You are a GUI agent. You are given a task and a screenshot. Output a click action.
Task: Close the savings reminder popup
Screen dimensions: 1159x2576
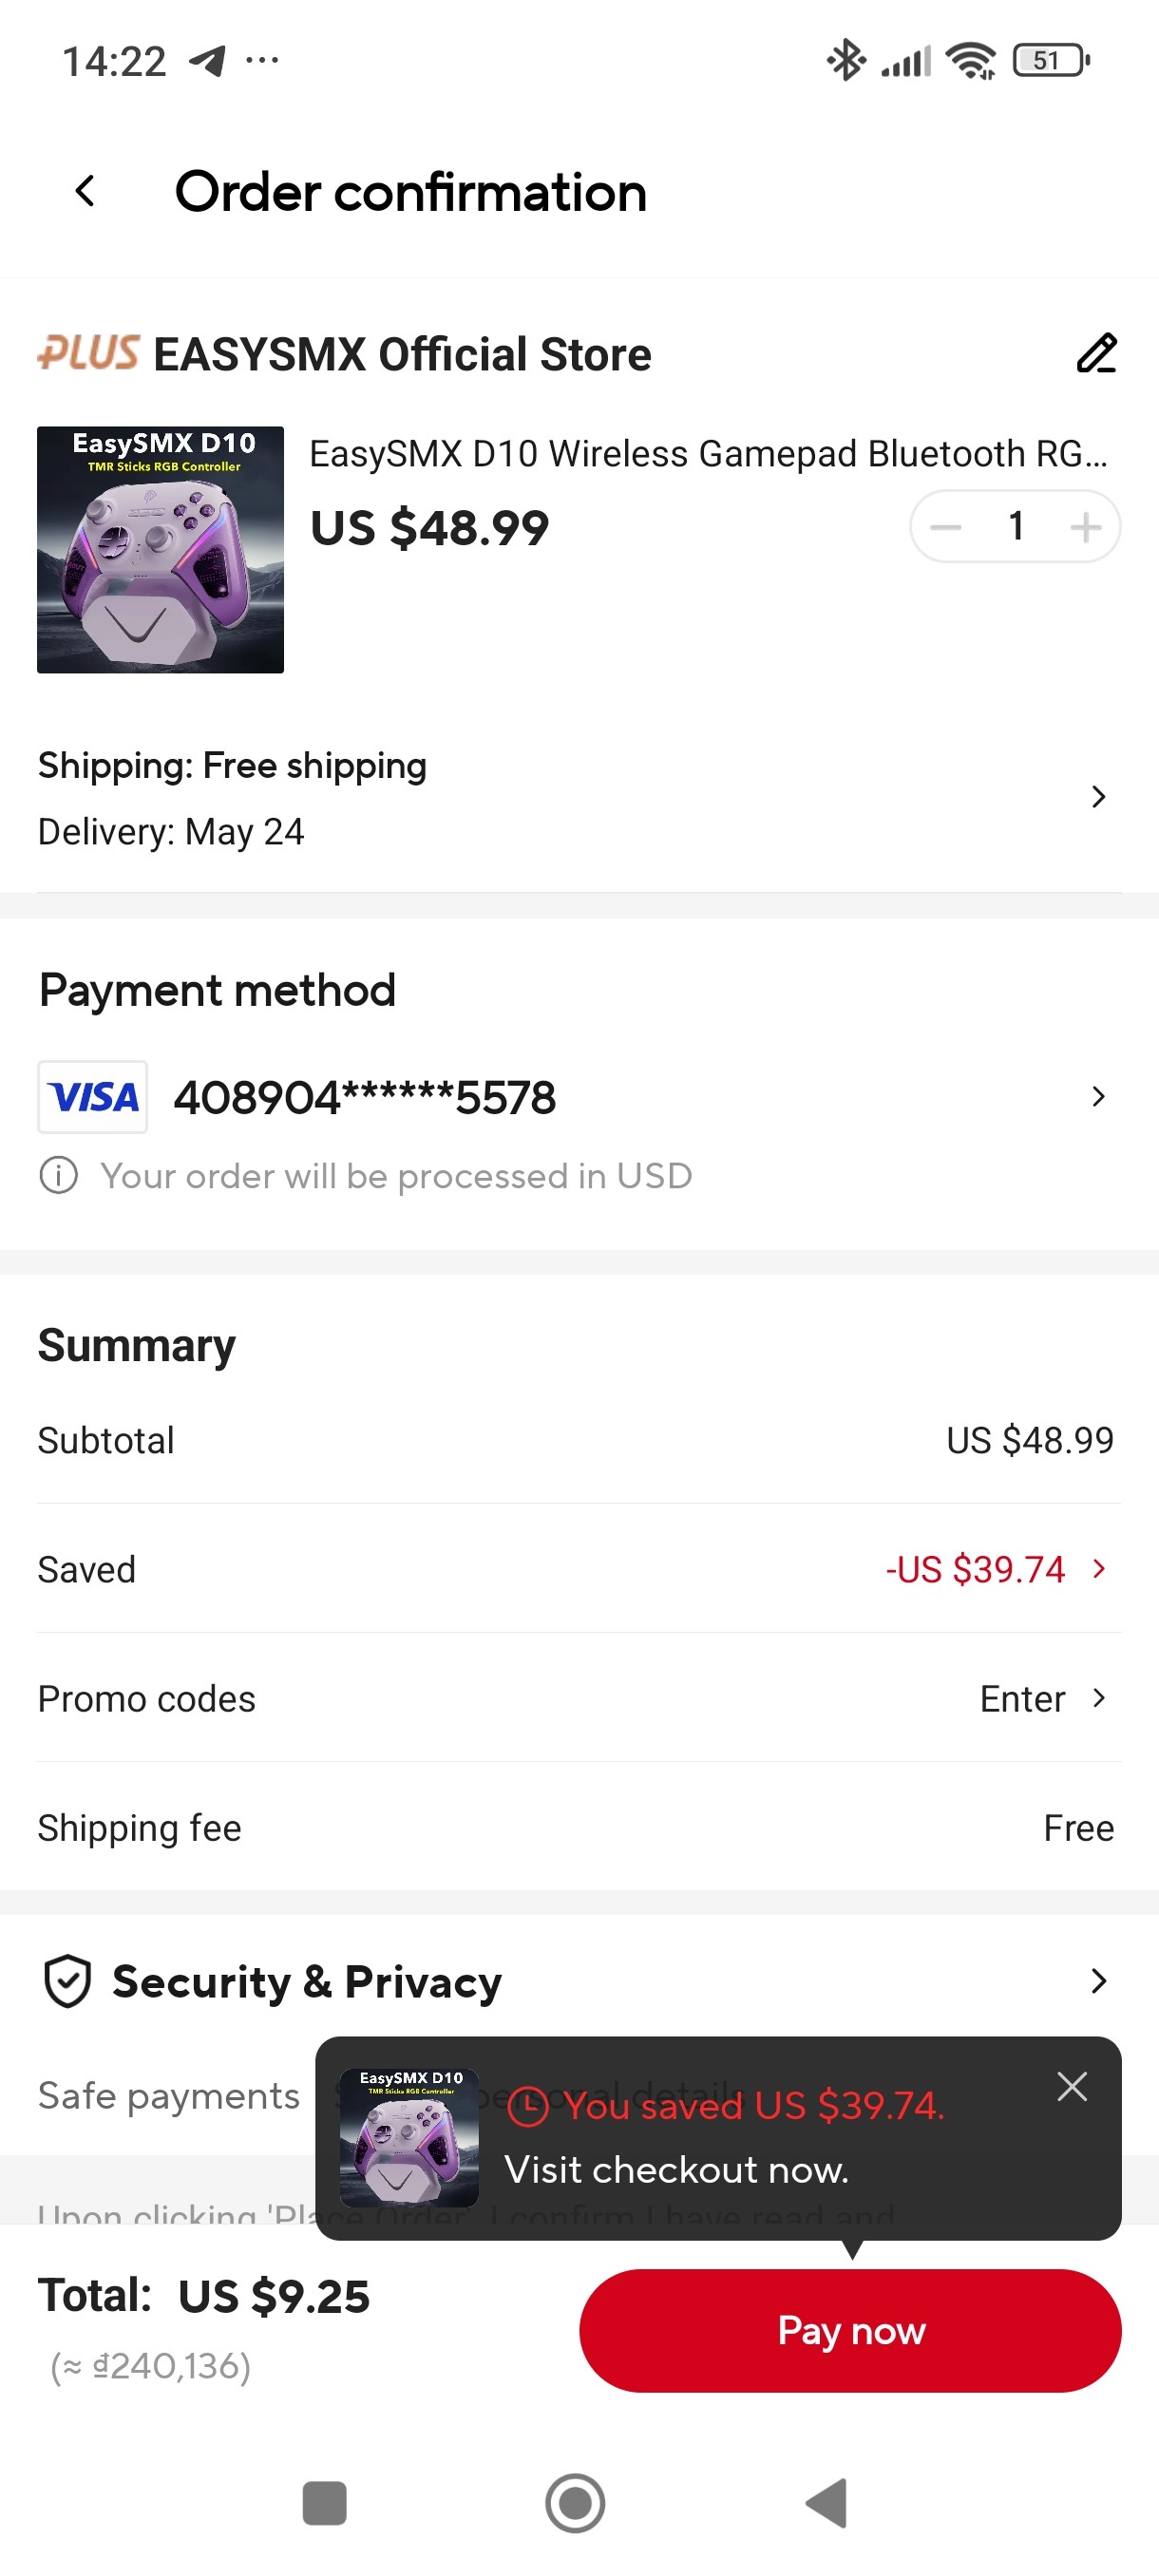pos(1072,2086)
